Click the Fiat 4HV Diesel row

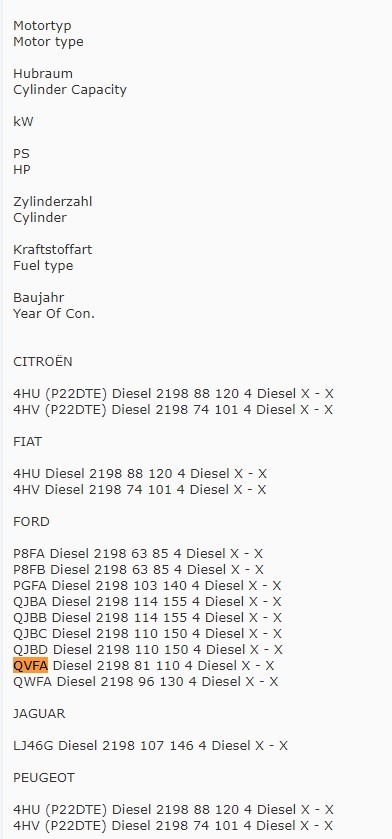[x=140, y=490]
